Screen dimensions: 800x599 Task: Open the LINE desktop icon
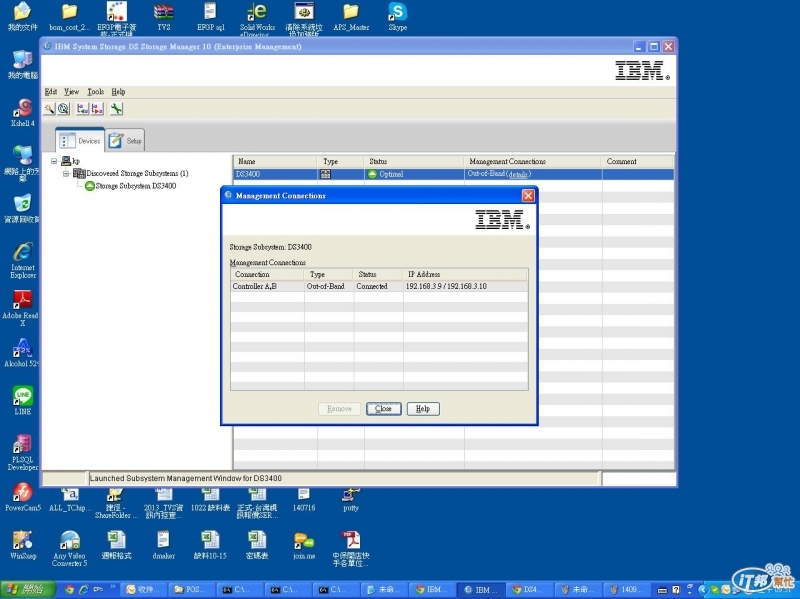coord(23,401)
